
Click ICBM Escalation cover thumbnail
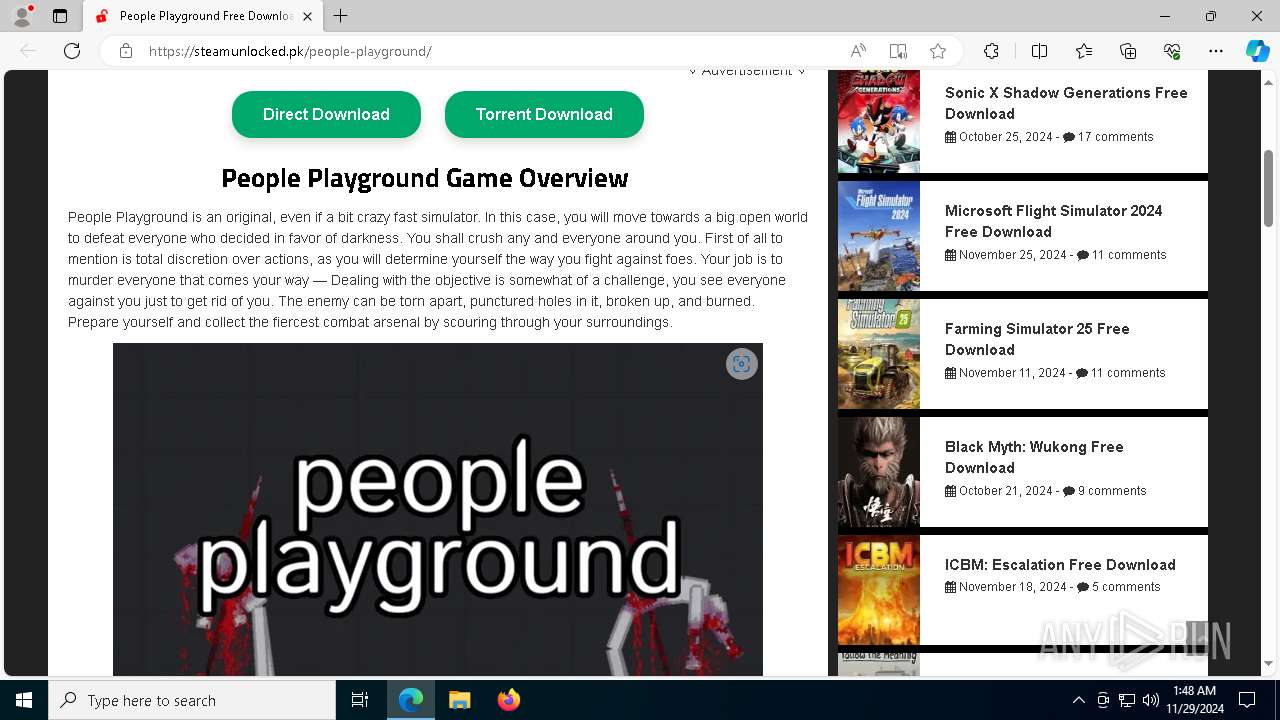879,590
